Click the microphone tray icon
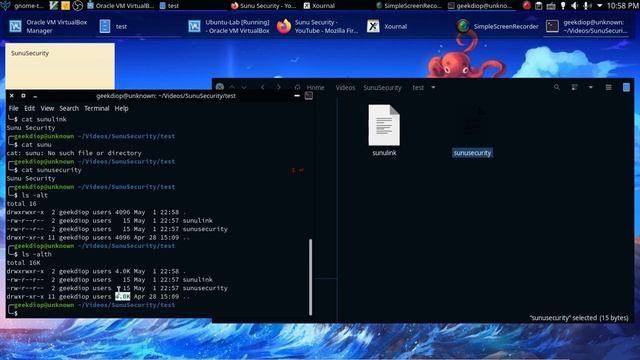The height and width of the screenshot is (360, 640). [587, 6]
